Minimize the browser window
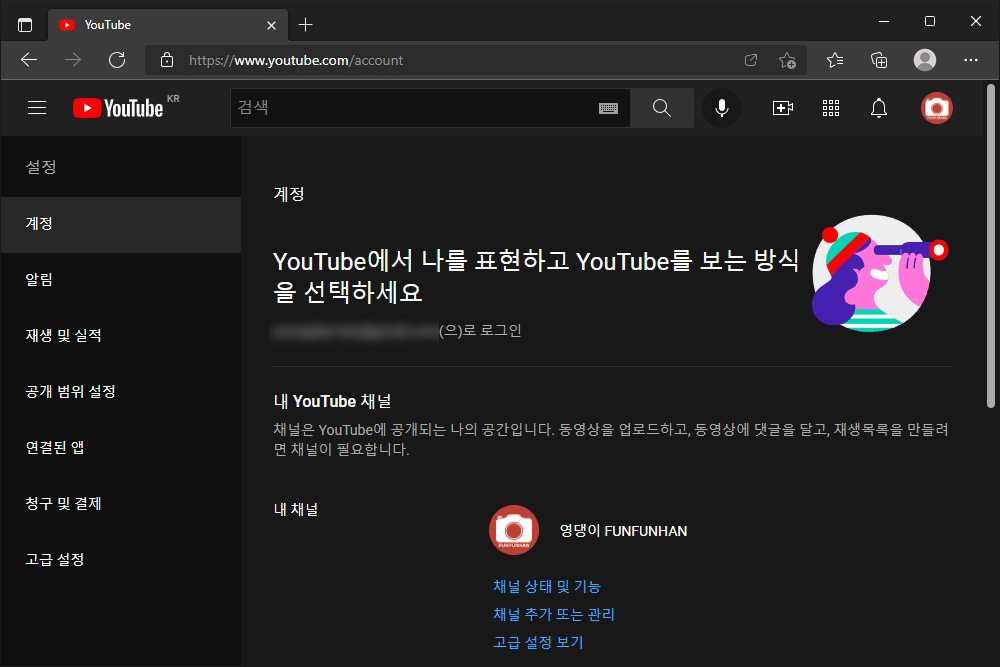Screen dimensions: 1000x667 click(x=884, y=22)
